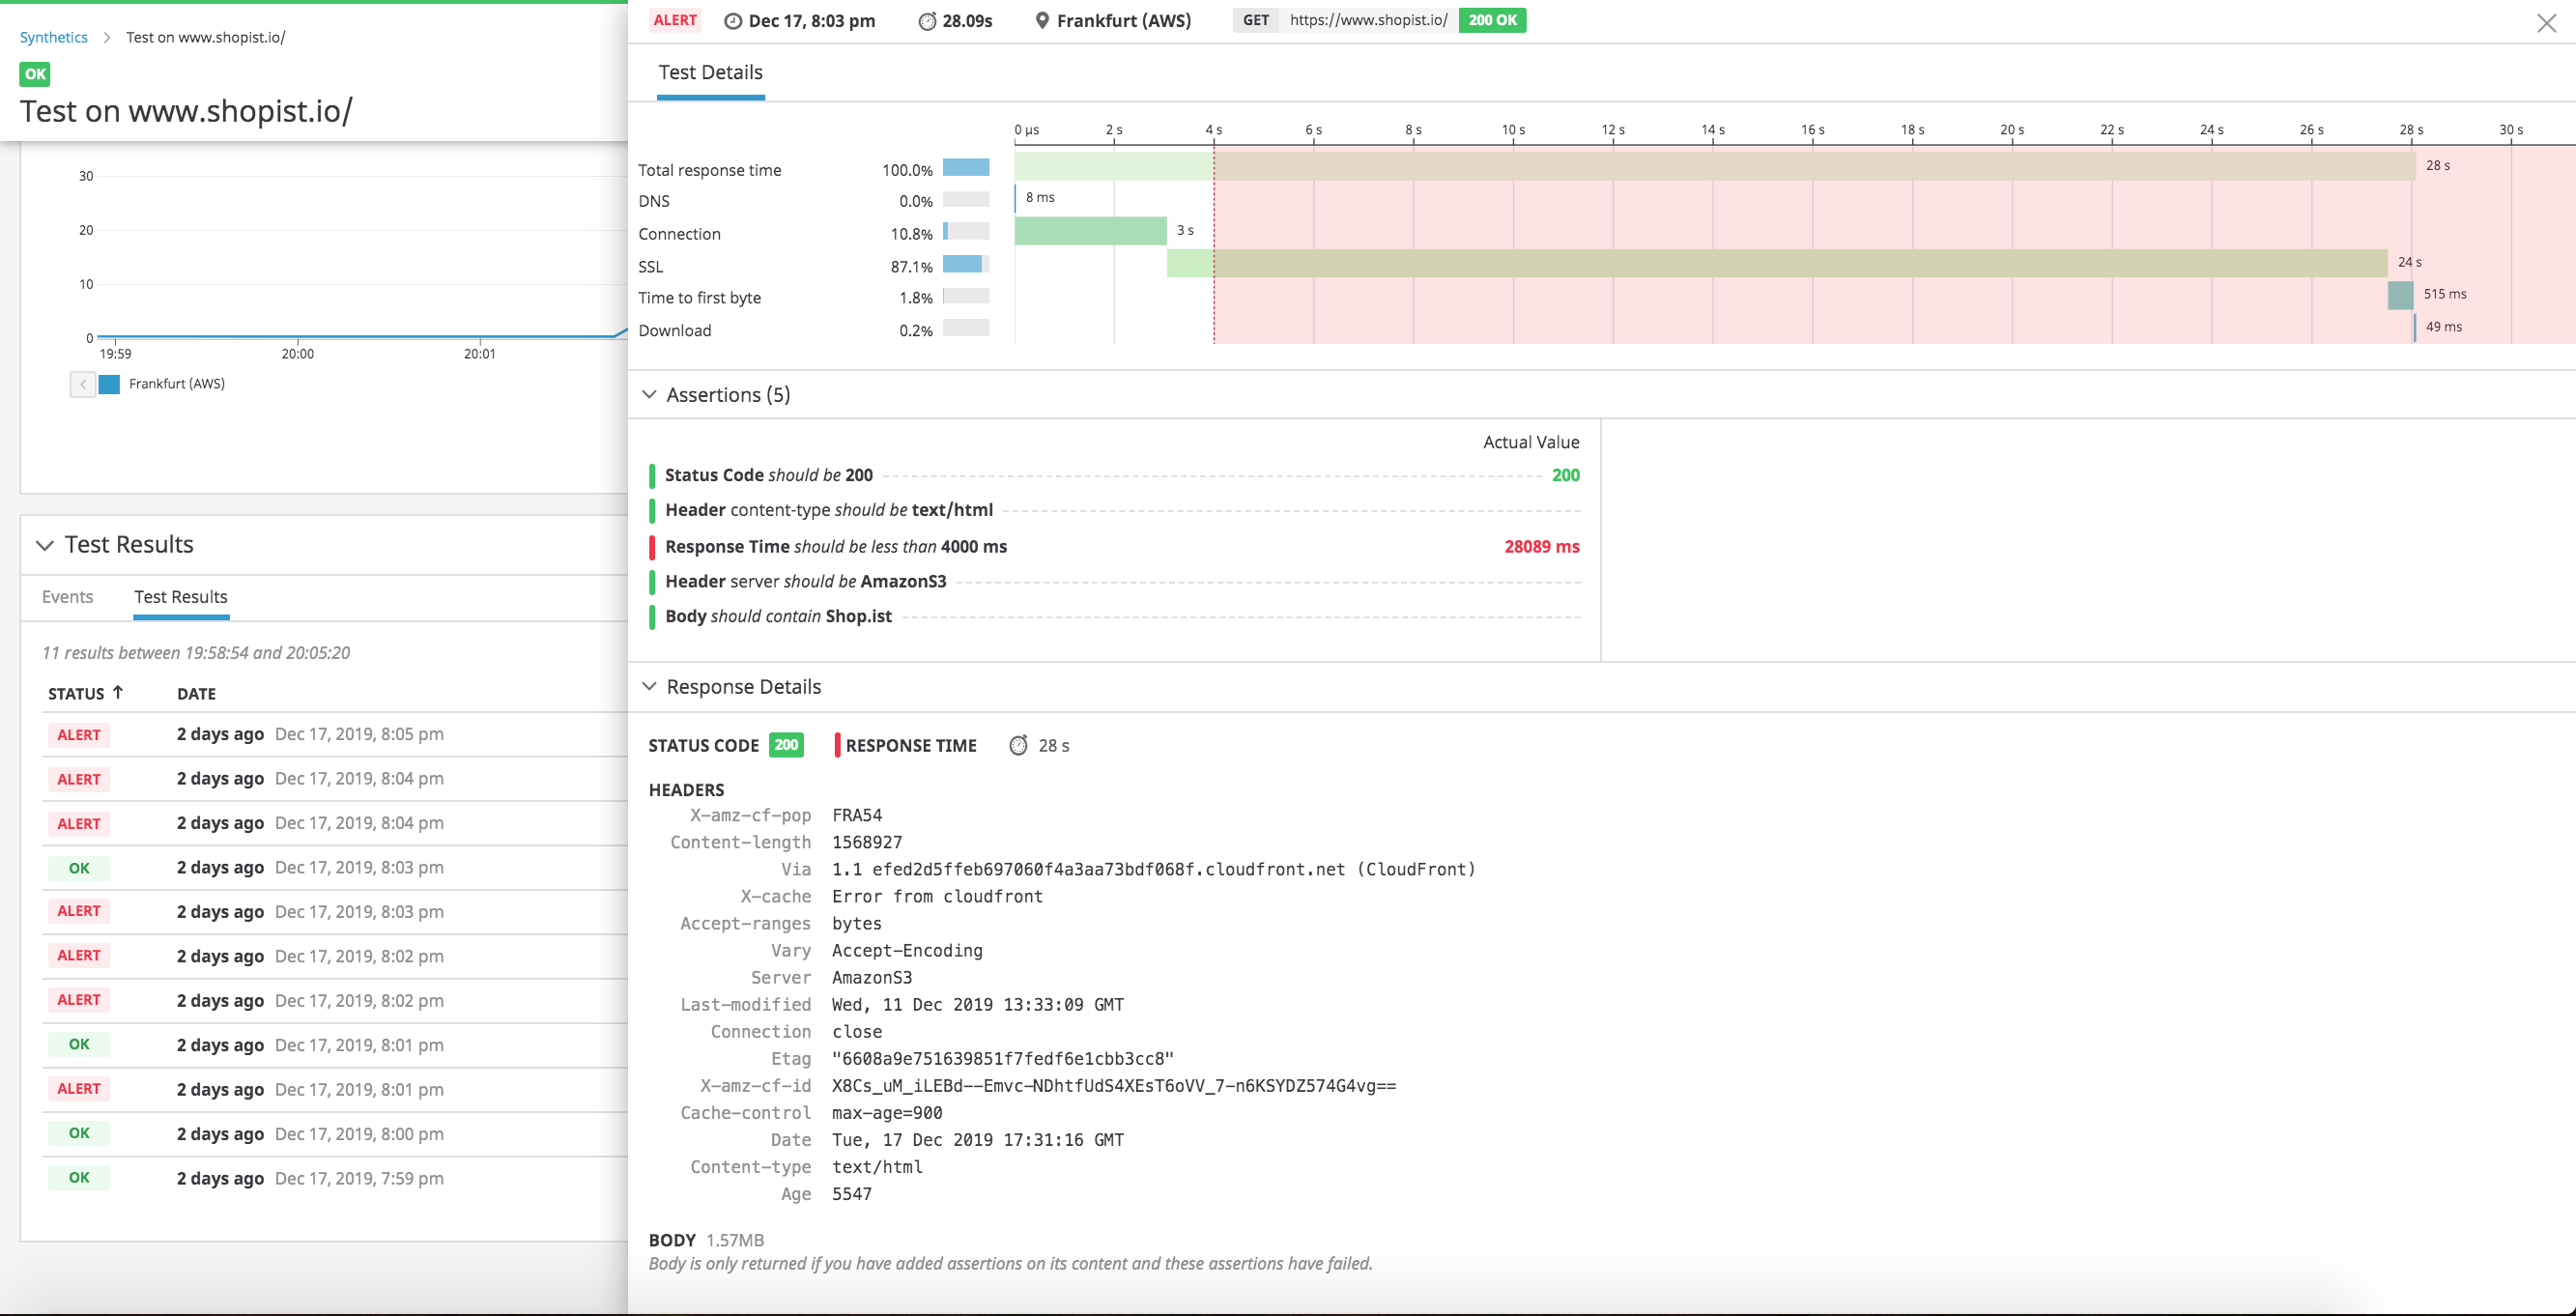Screen dimensions: 2576x1316
Task: Open the ALERT result from 8:05 pm
Action: point(335,734)
